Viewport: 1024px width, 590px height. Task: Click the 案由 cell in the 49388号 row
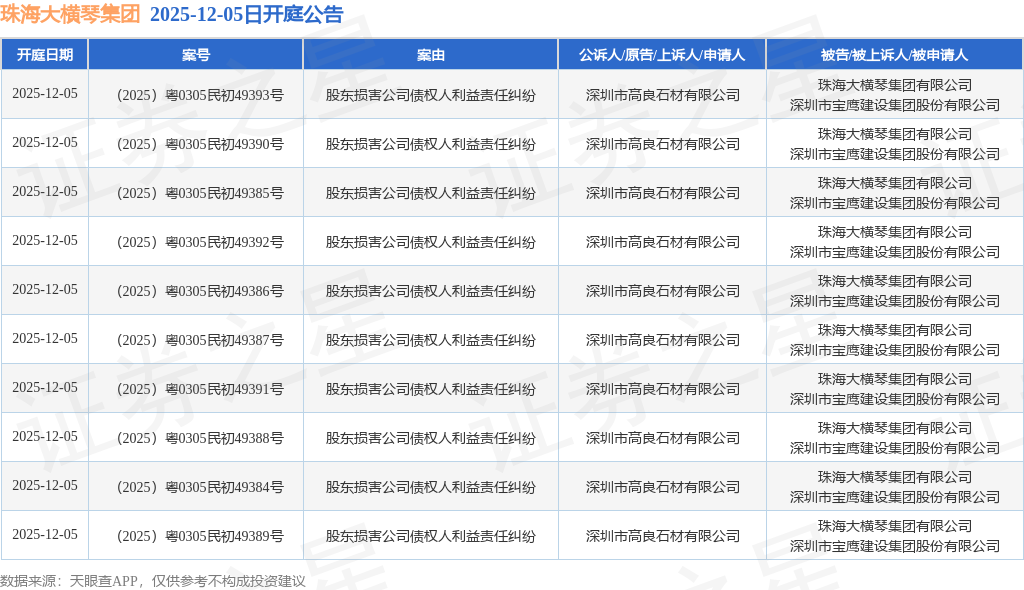430,438
